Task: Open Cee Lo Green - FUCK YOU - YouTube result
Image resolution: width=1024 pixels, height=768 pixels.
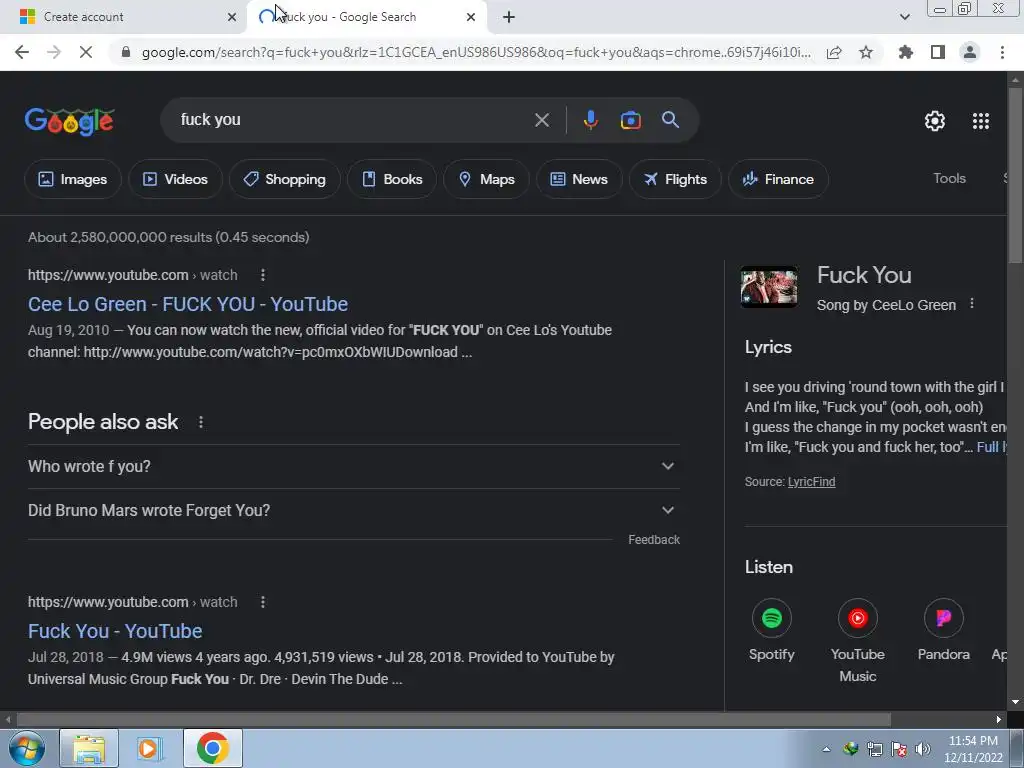Action: click(x=187, y=304)
